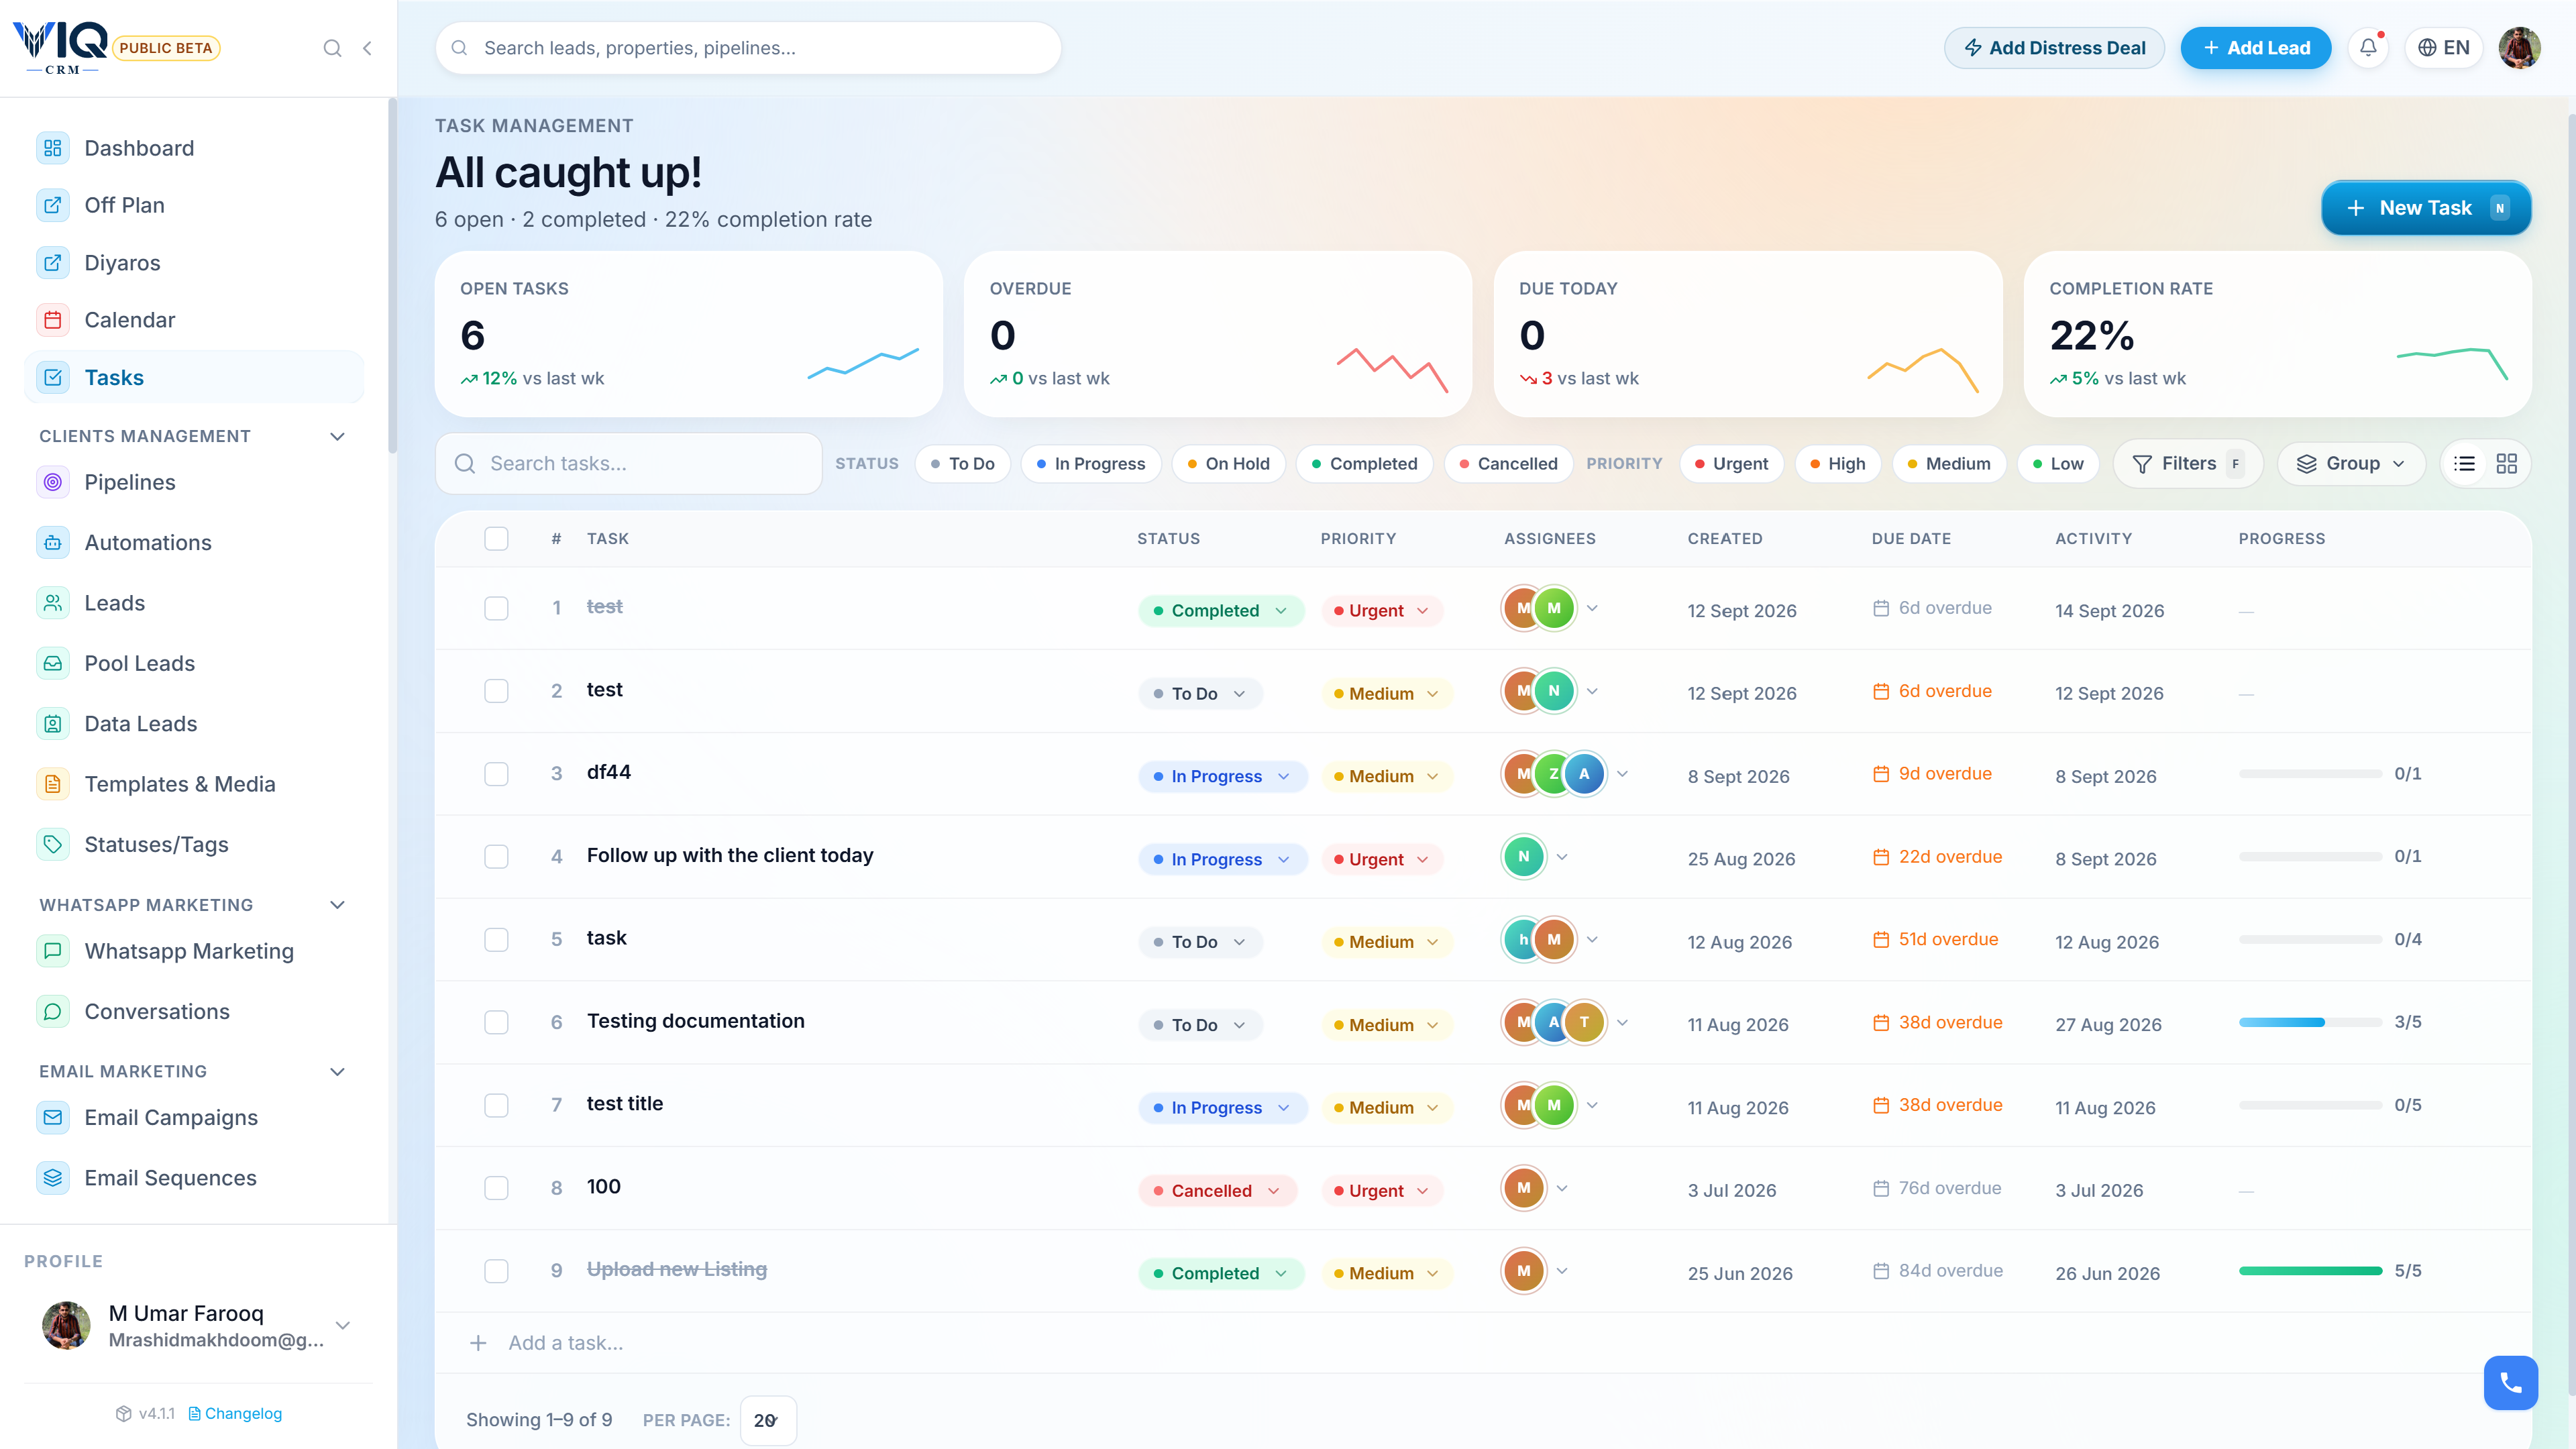Image resolution: width=2576 pixels, height=1449 pixels.
Task: Click the Search tasks input field
Action: tap(629, 463)
